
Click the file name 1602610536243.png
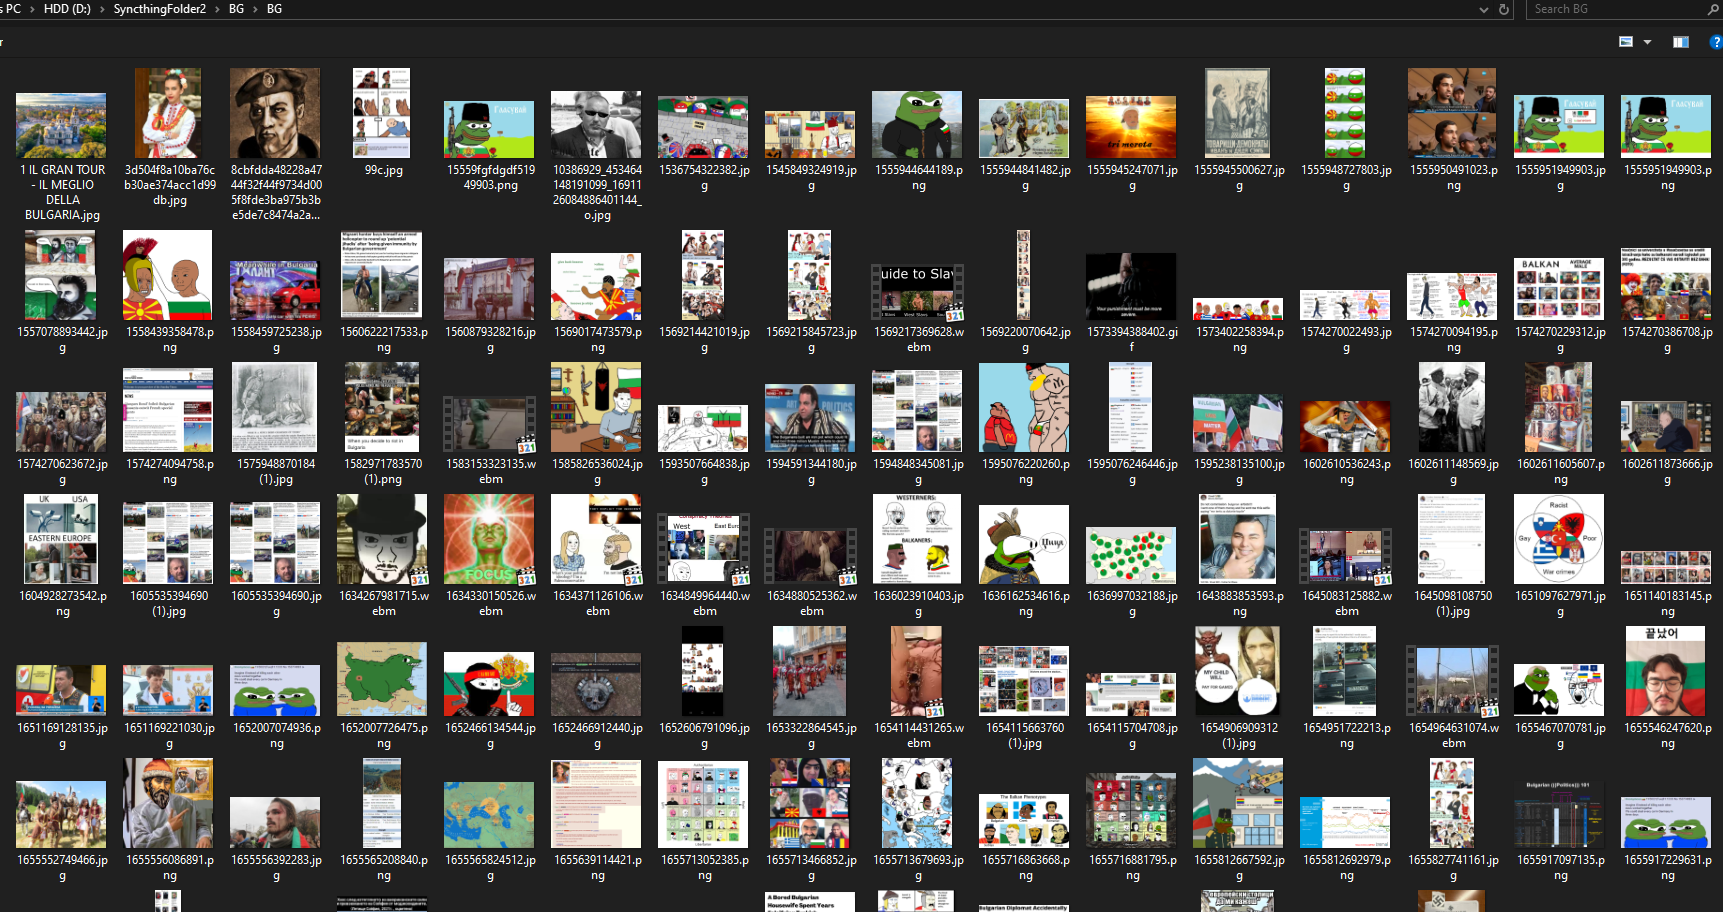(x=1347, y=472)
